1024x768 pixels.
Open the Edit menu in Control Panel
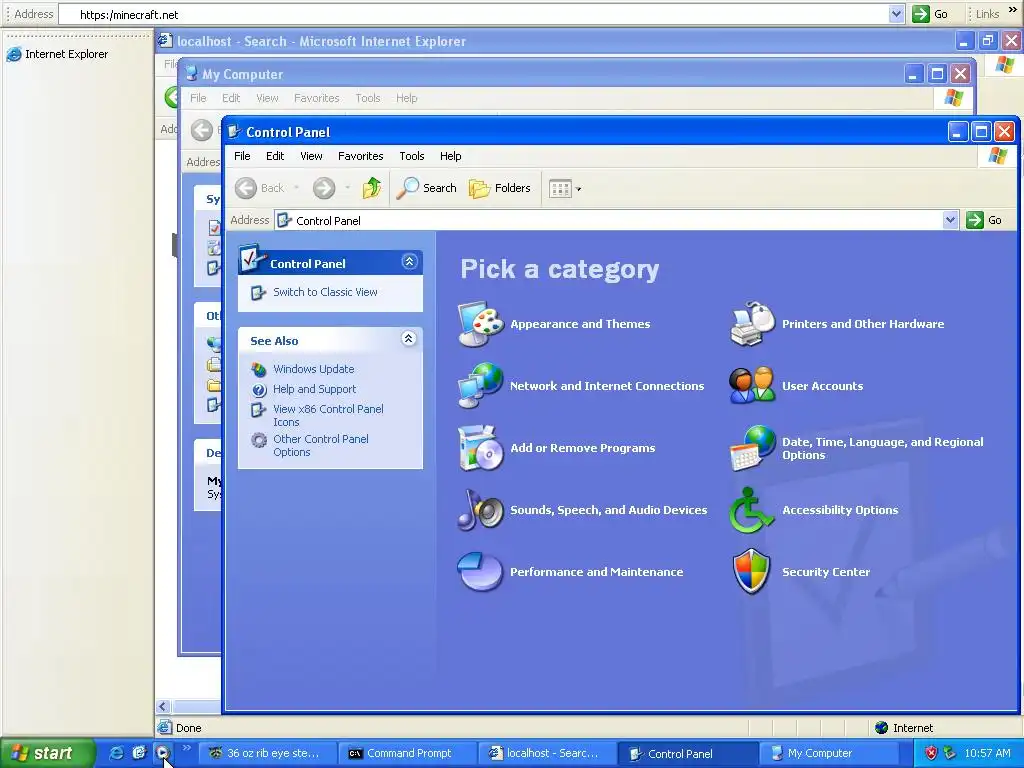[275, 156]
